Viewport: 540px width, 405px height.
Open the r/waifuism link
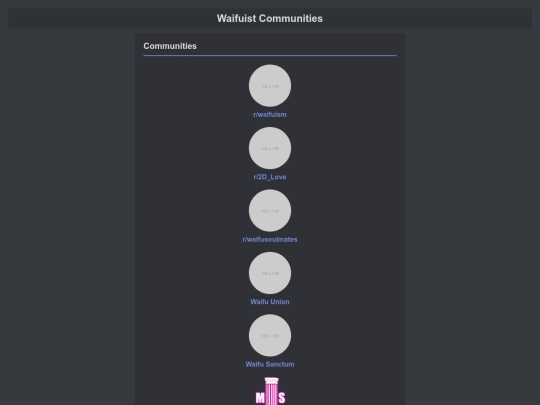(x=270, y=115)
